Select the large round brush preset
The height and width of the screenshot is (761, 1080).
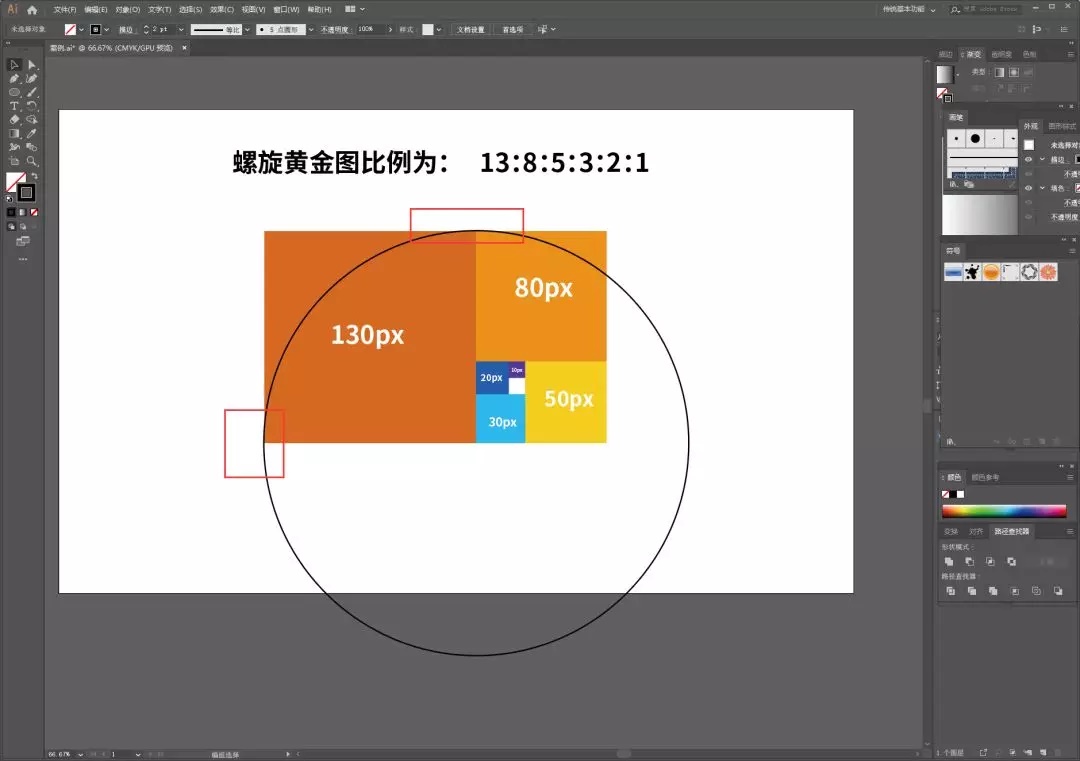pyautogui.click(x=975, y=138)
